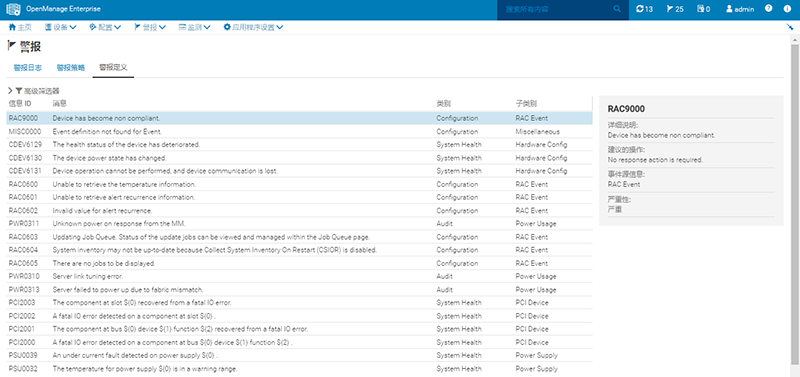
Task: Click the search magnifier icon
Action: pos(617,9)
